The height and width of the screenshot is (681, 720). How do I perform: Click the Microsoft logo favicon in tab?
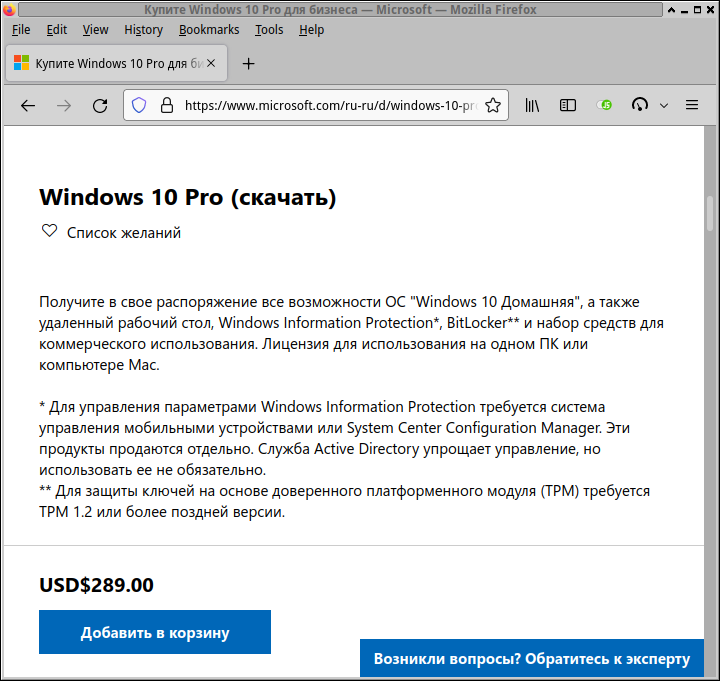click(22, 63)
